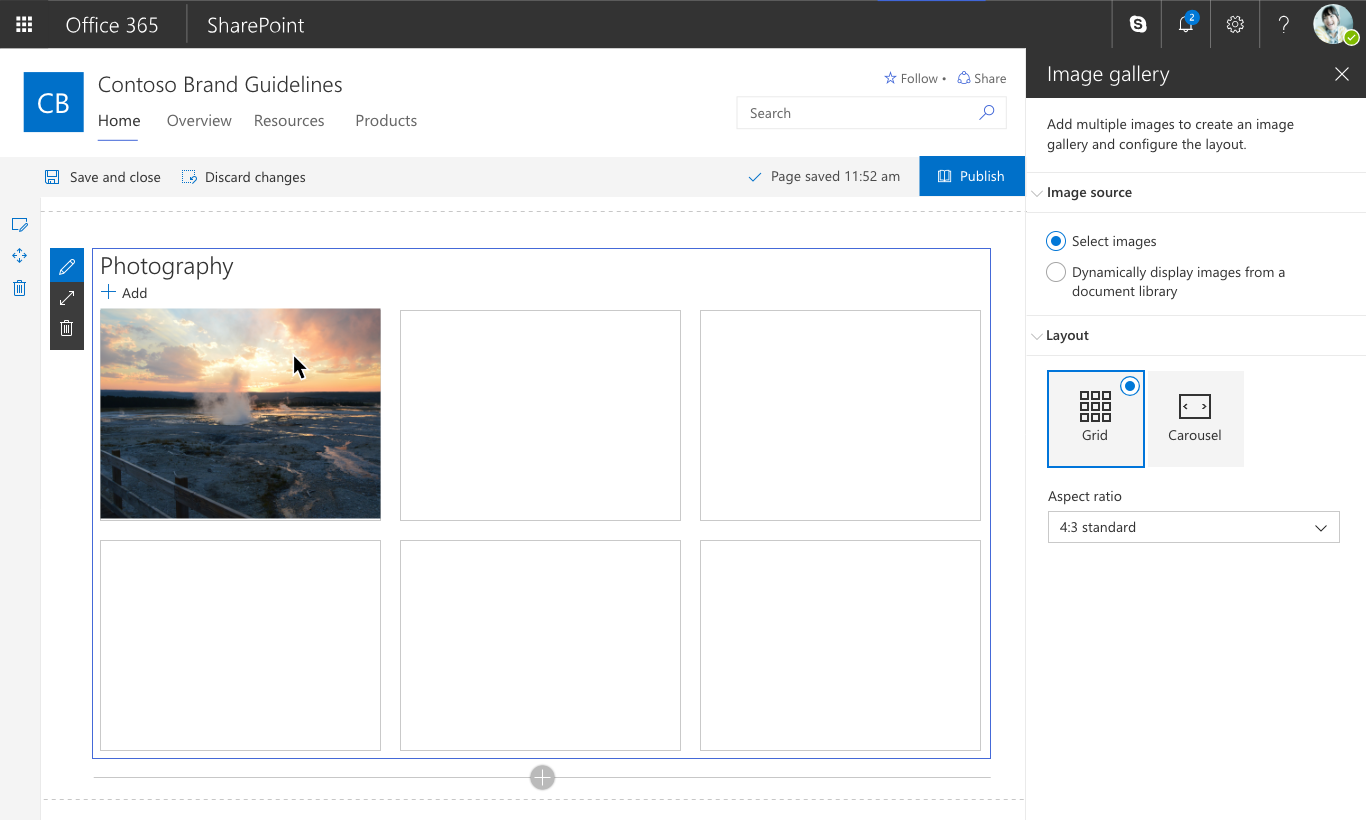
Task: Delete section using left rail trash icon
Action: tap(19, 288)
